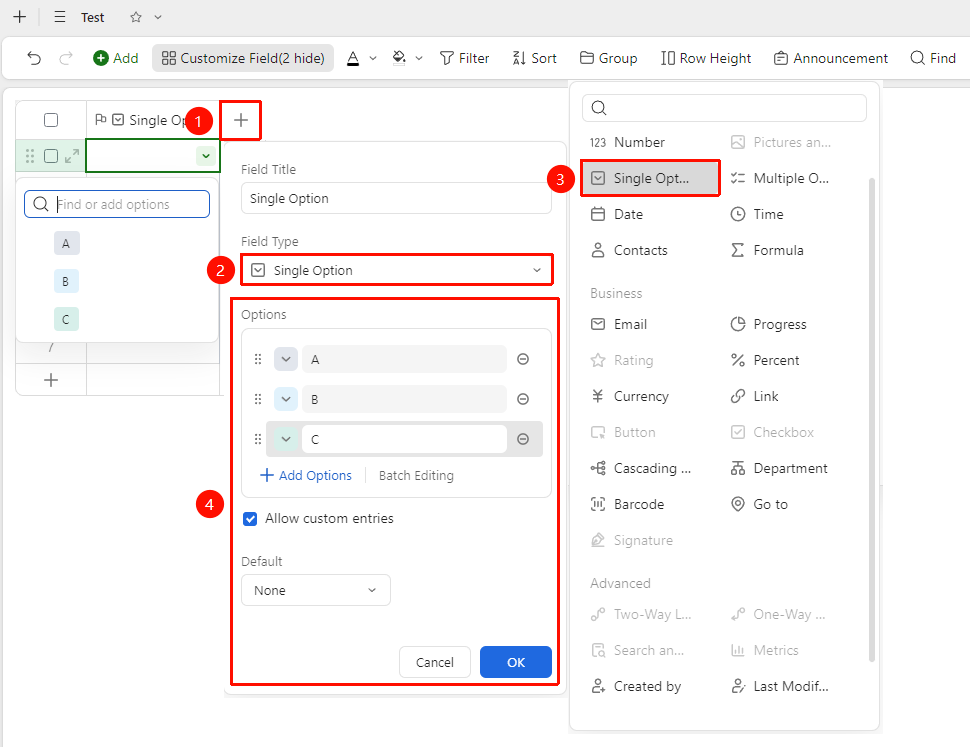Screen dimensions: 970x747
Task: Click the Undo arrow icon
Action: click(x=34, y=58)
